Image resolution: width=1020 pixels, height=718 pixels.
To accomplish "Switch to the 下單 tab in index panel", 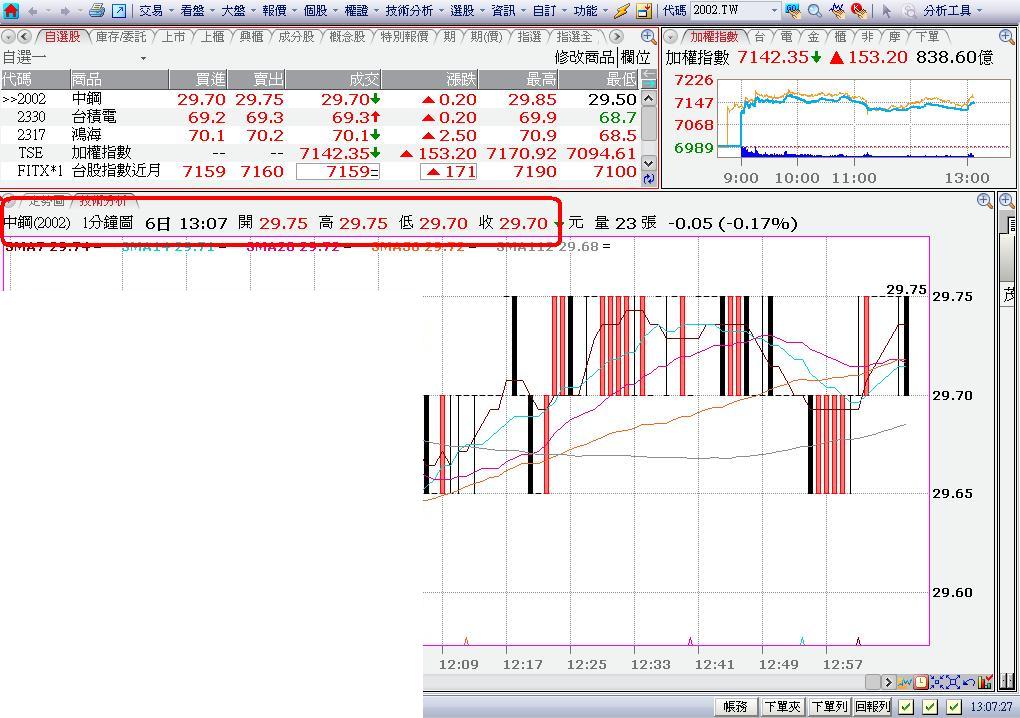I will click(x=927, y=37).
